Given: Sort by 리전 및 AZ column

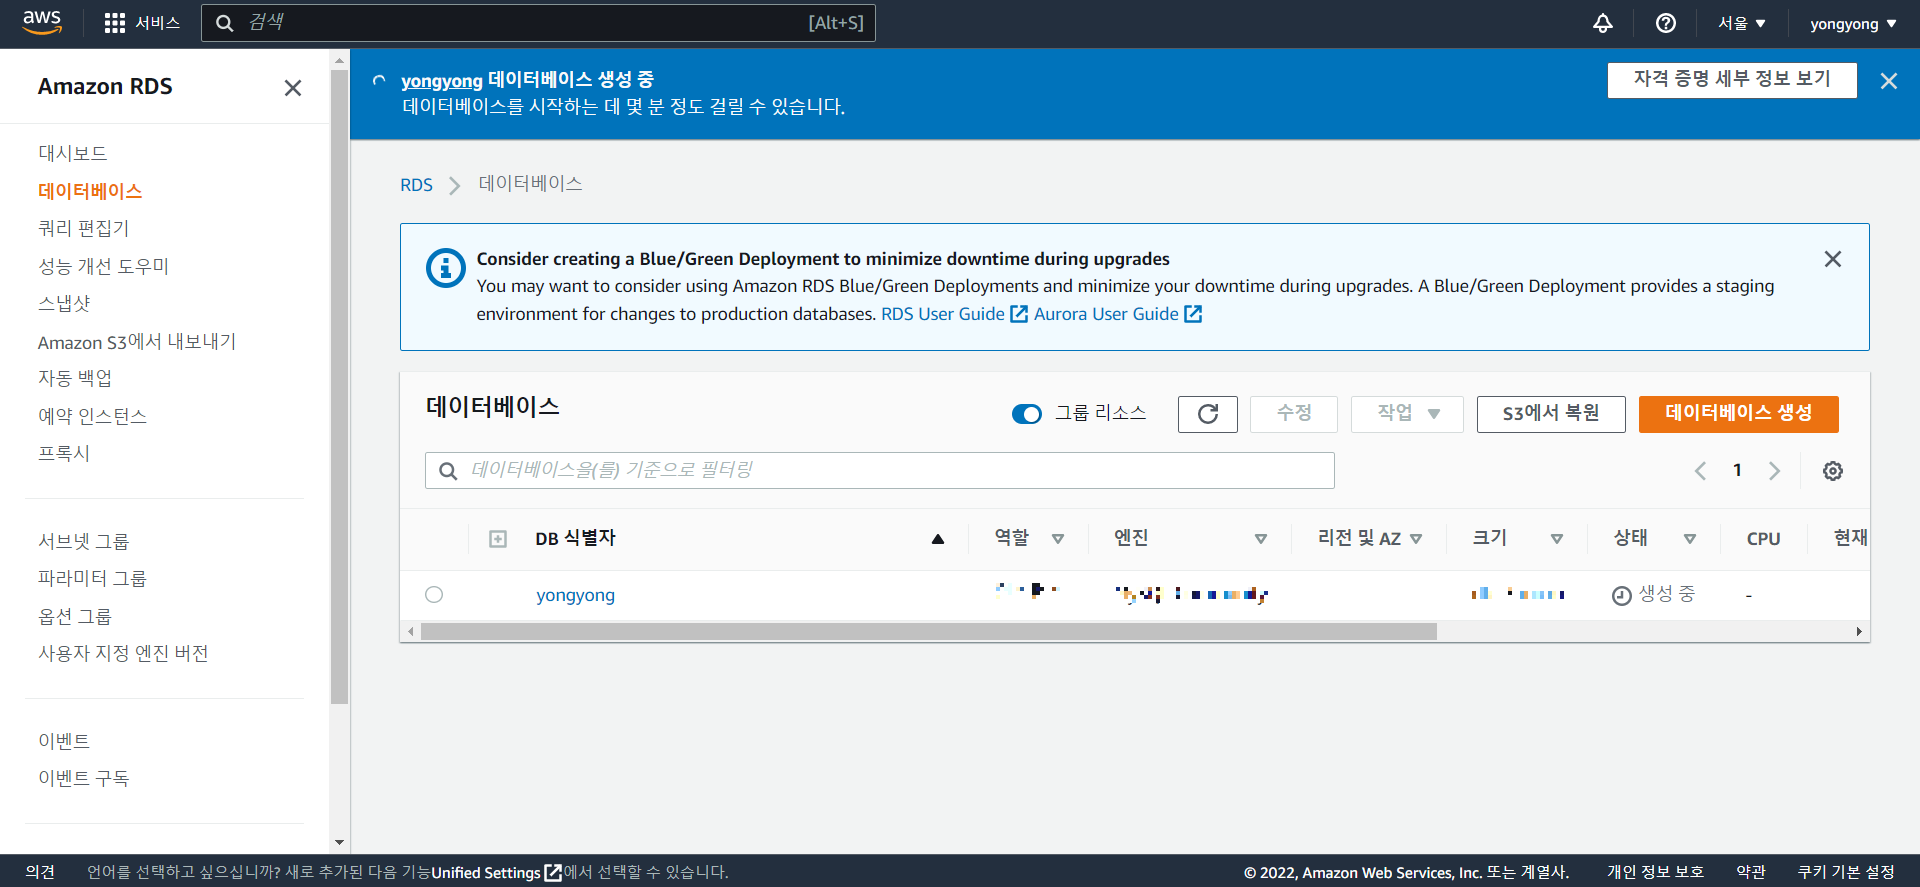Looking at the screenshot, I should [x=1416, y=539].
